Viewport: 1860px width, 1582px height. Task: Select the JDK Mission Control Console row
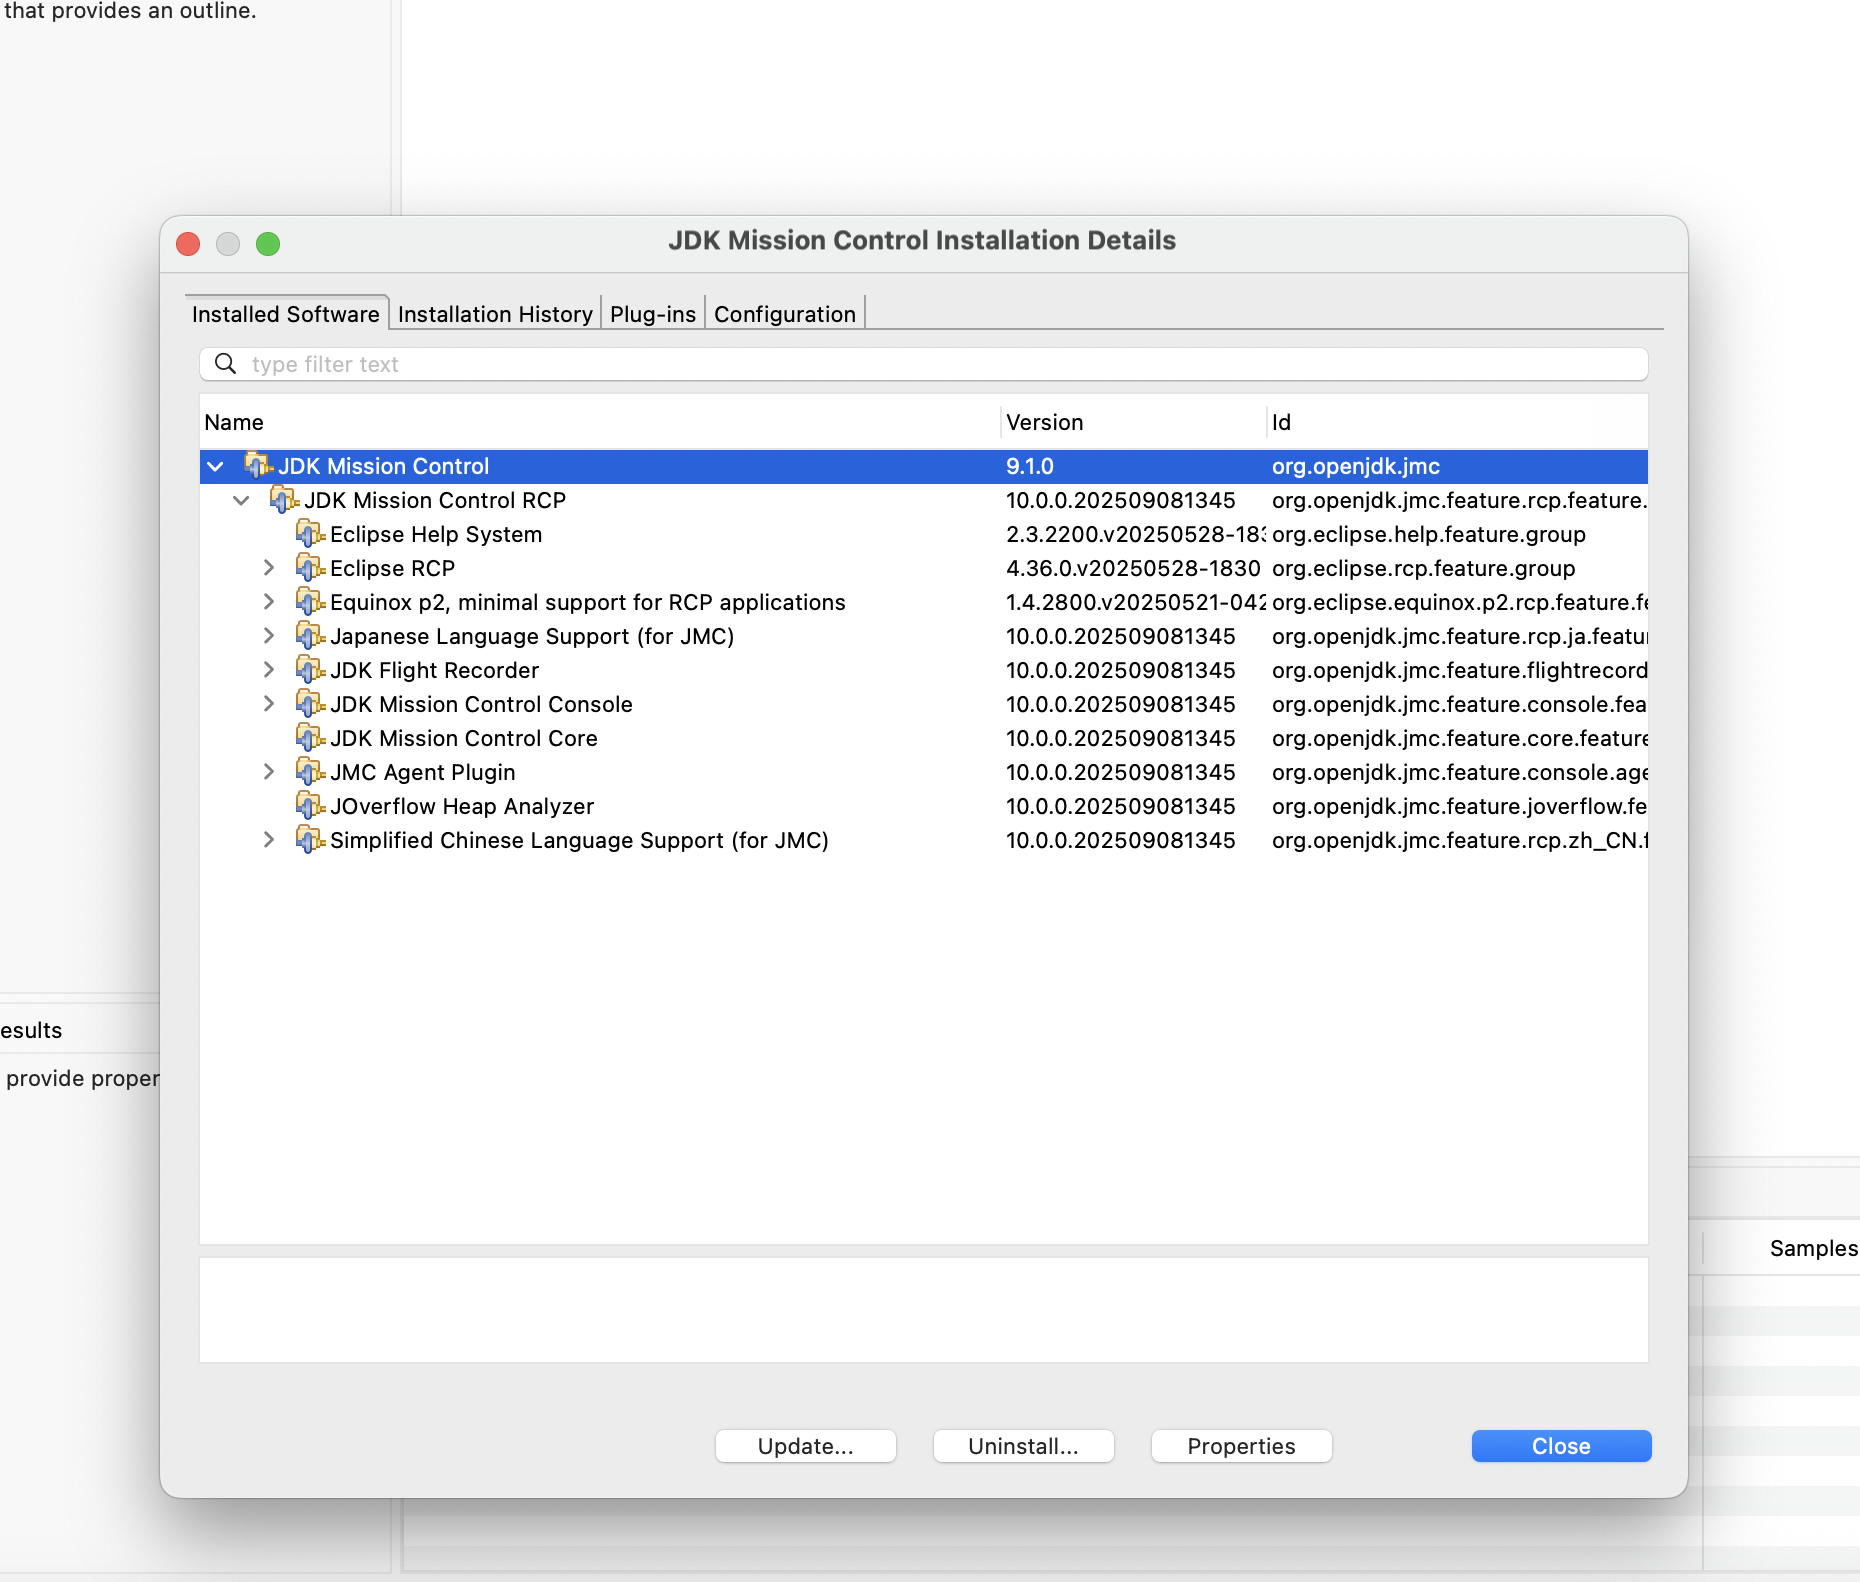[x=924, y=704]
